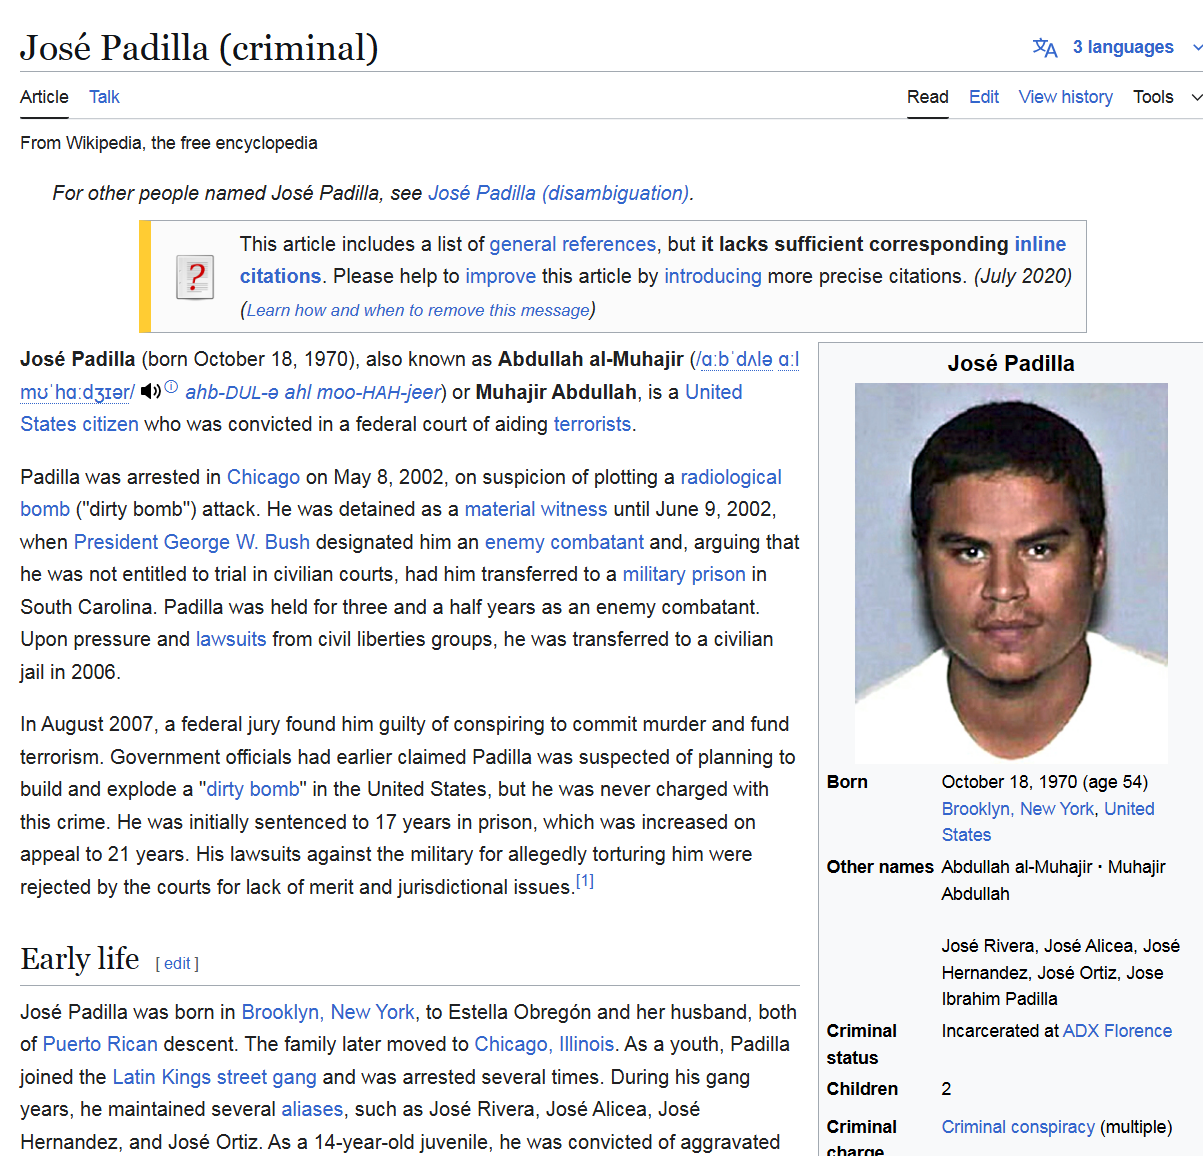Edit the Early life section
The height and width of the screenshot is (1156, 1203).
point(177,963)
